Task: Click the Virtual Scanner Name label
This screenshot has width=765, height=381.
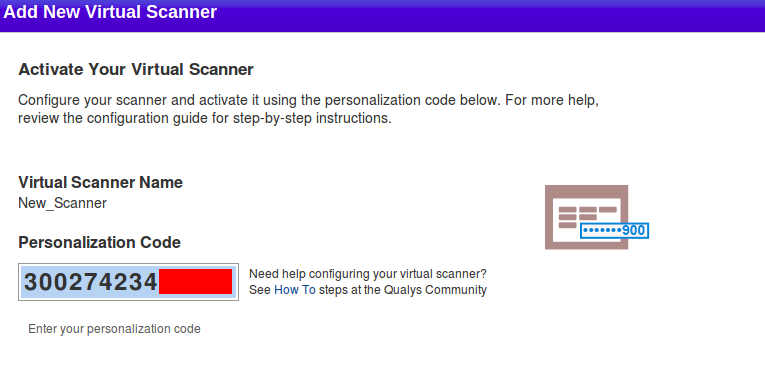Action: [x=101, y=182]
